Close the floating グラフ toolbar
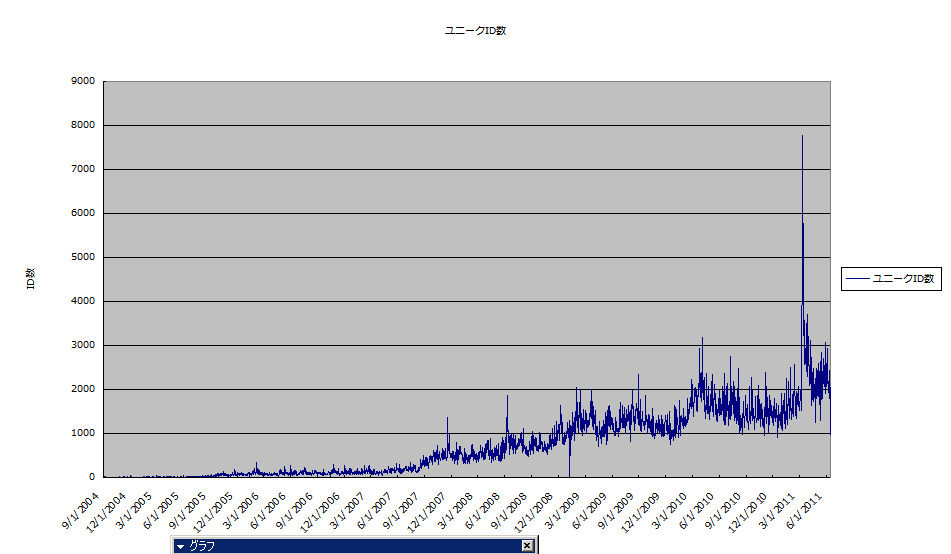951x554 pixels. coord(527,546)
